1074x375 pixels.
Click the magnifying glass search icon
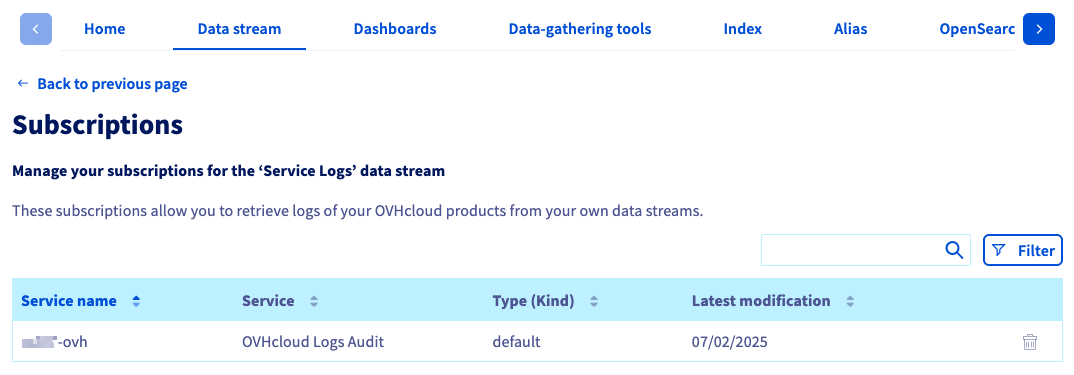click(x=954, y=250)
